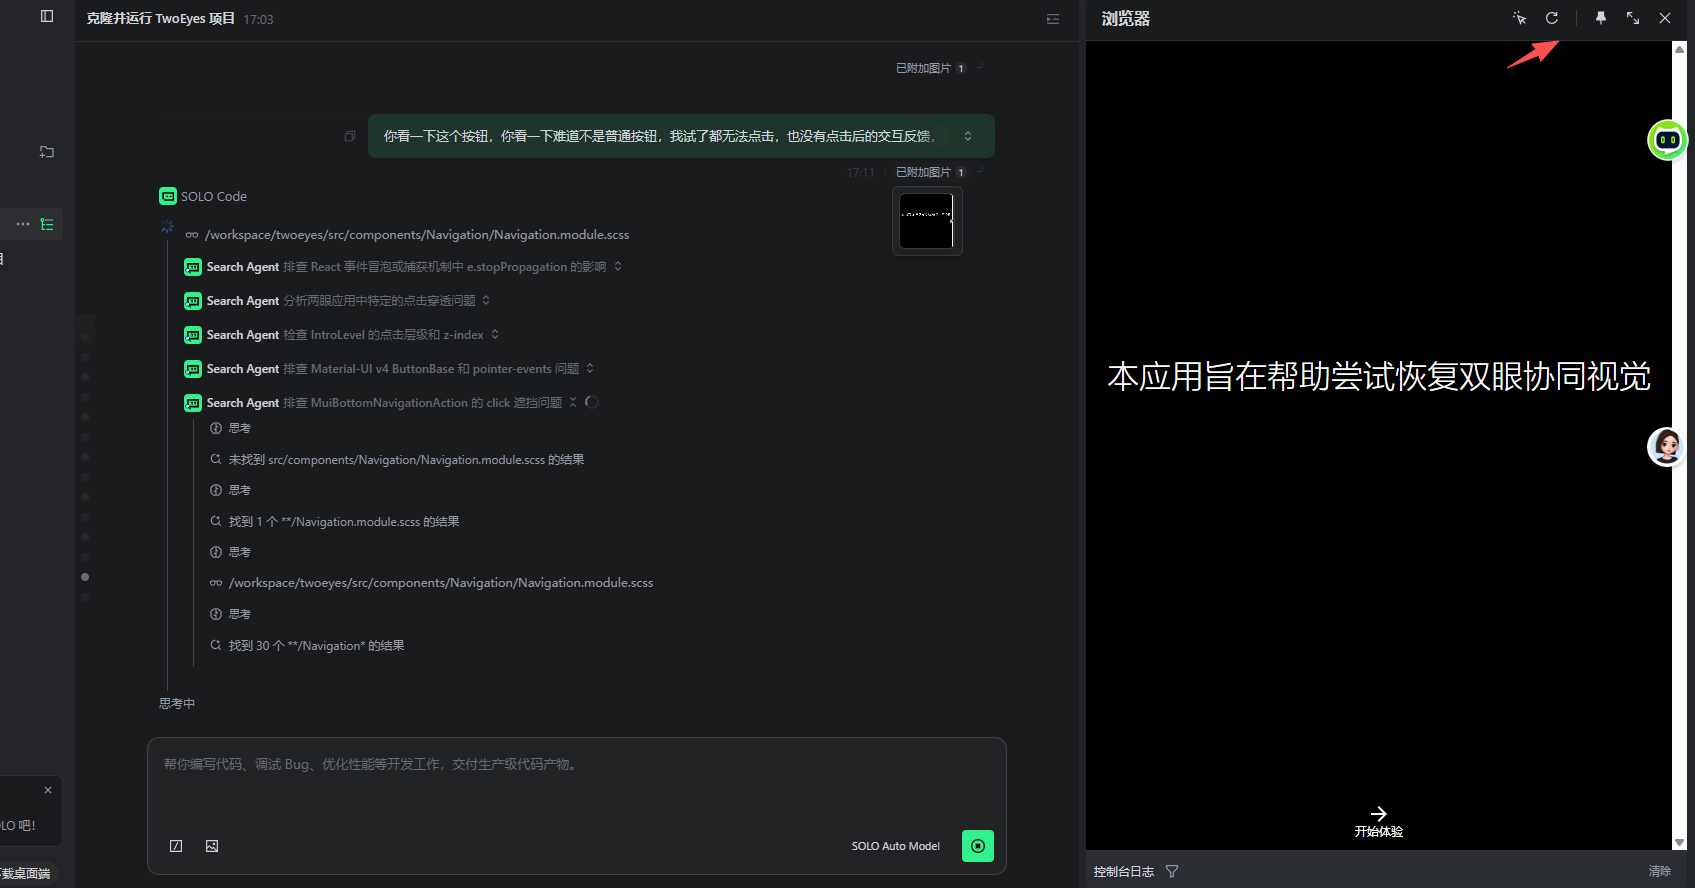Screen dimensions: 1695x888
Task: Expand the user message bubble chevron
Action: click(x=968, y=136)
